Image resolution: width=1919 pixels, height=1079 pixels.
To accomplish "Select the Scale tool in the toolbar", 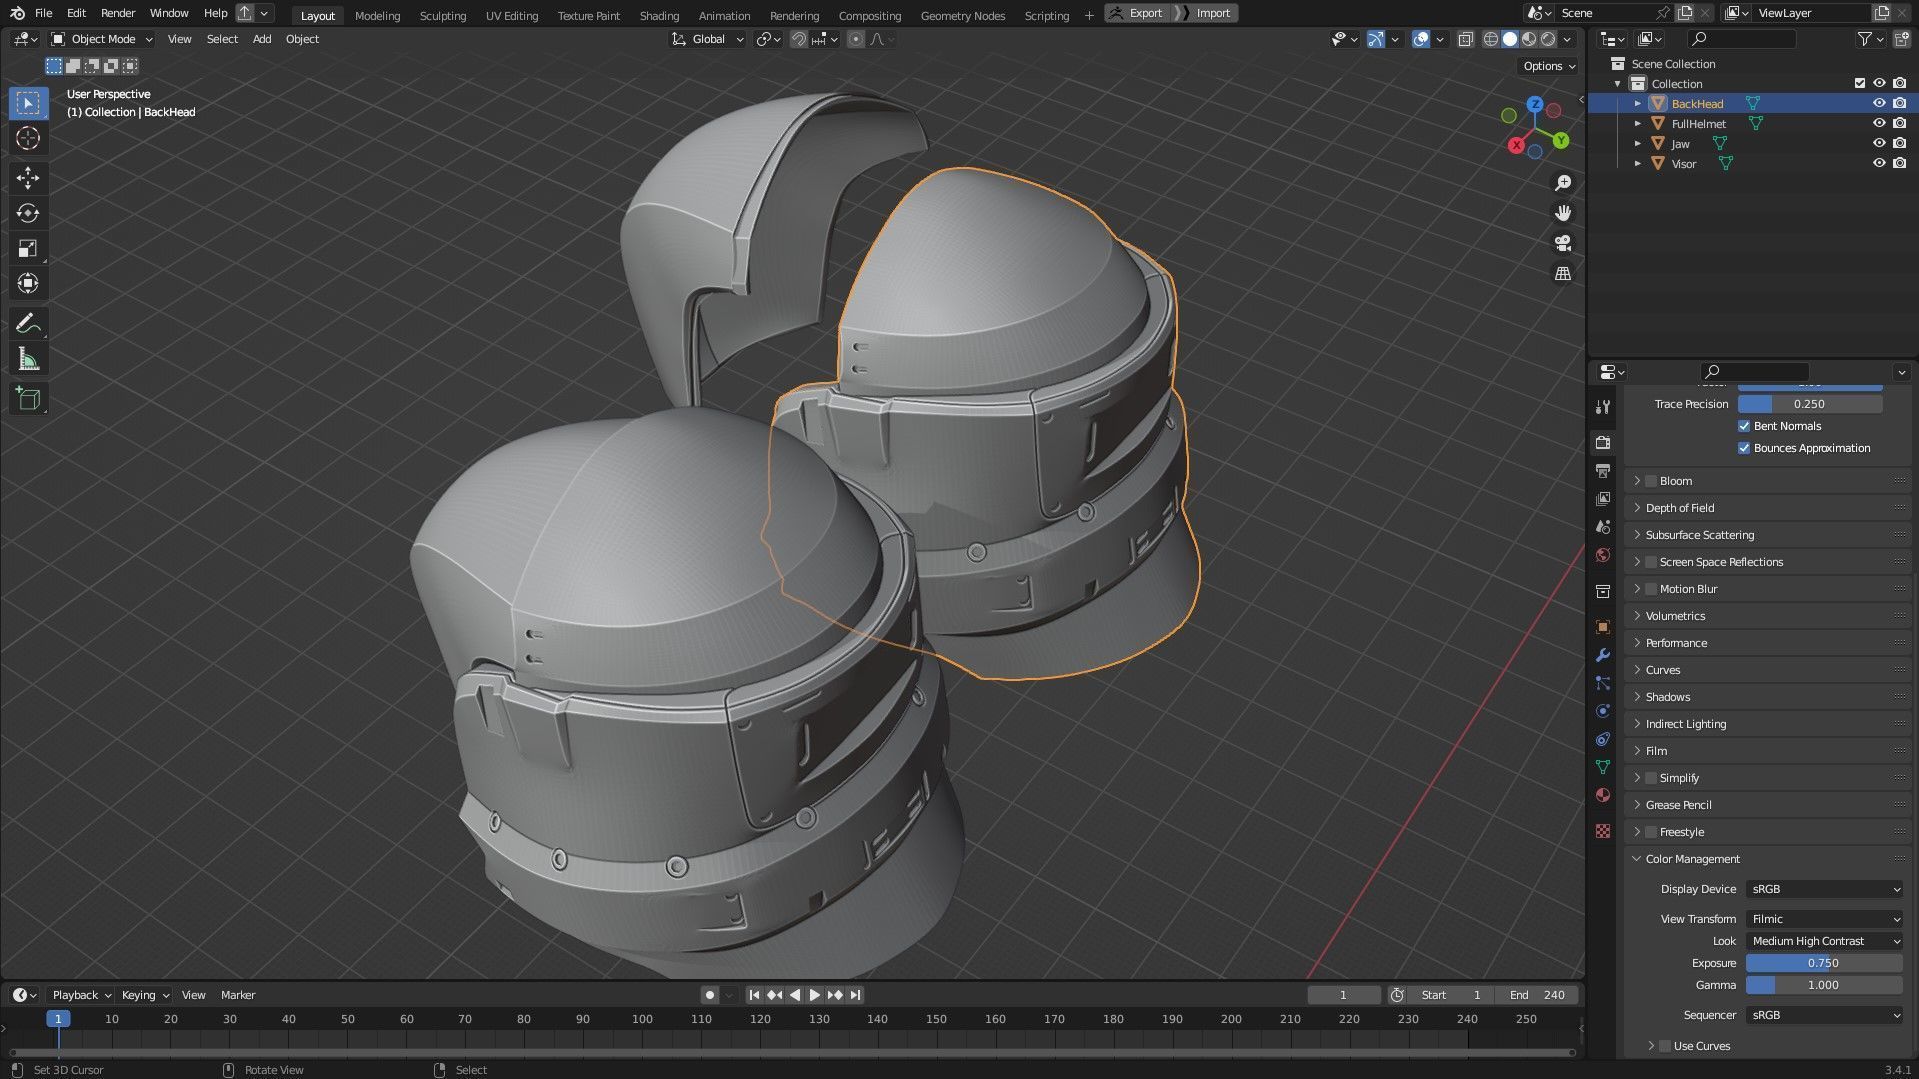I will tap(28, 248).
